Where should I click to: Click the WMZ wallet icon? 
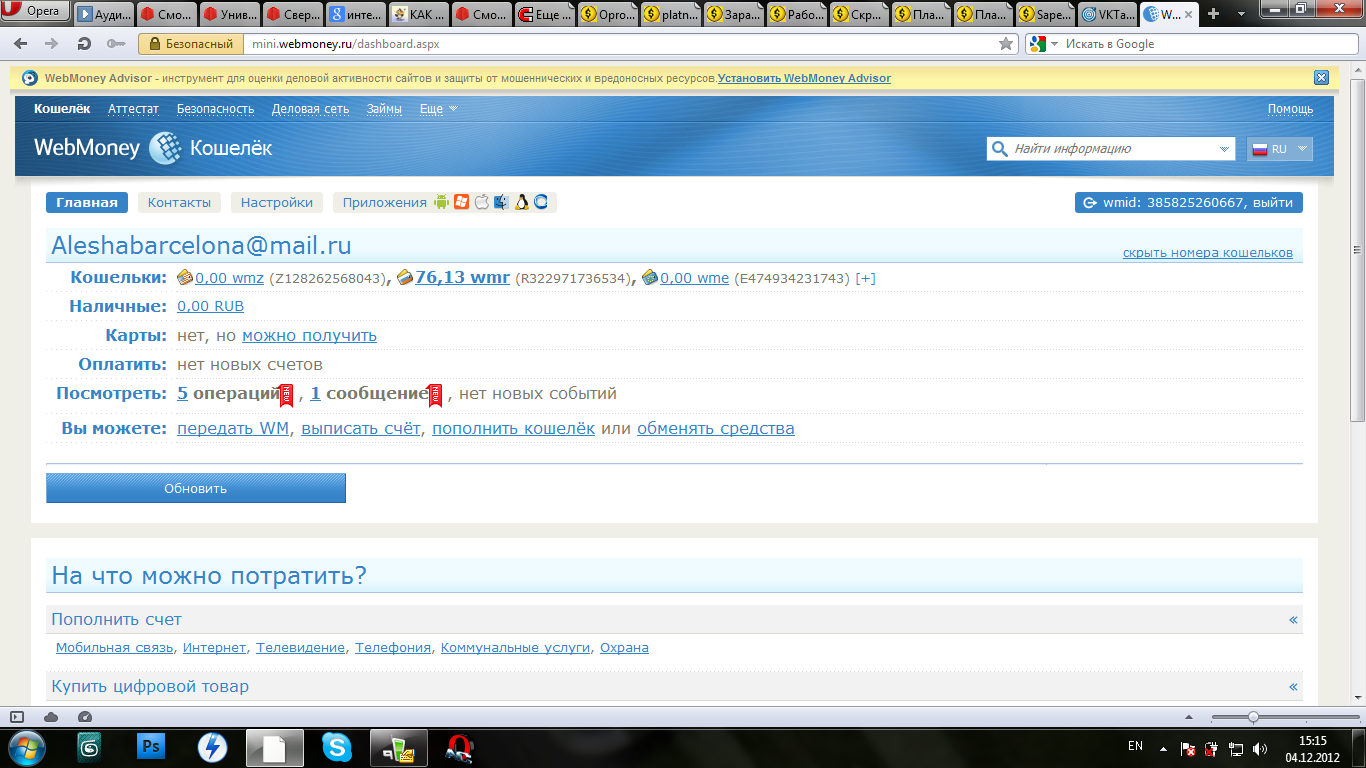pos(185,278)
